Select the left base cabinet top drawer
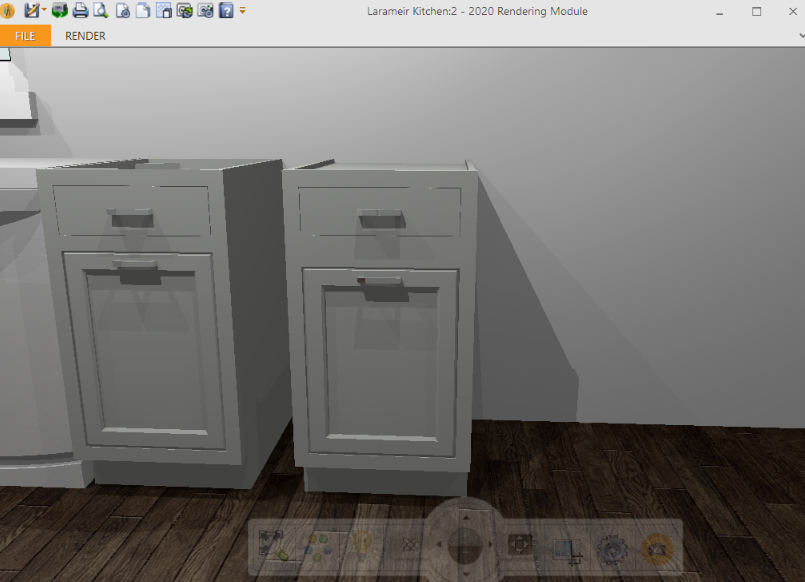Screen dimensions: 805x582 click(132, 210)
